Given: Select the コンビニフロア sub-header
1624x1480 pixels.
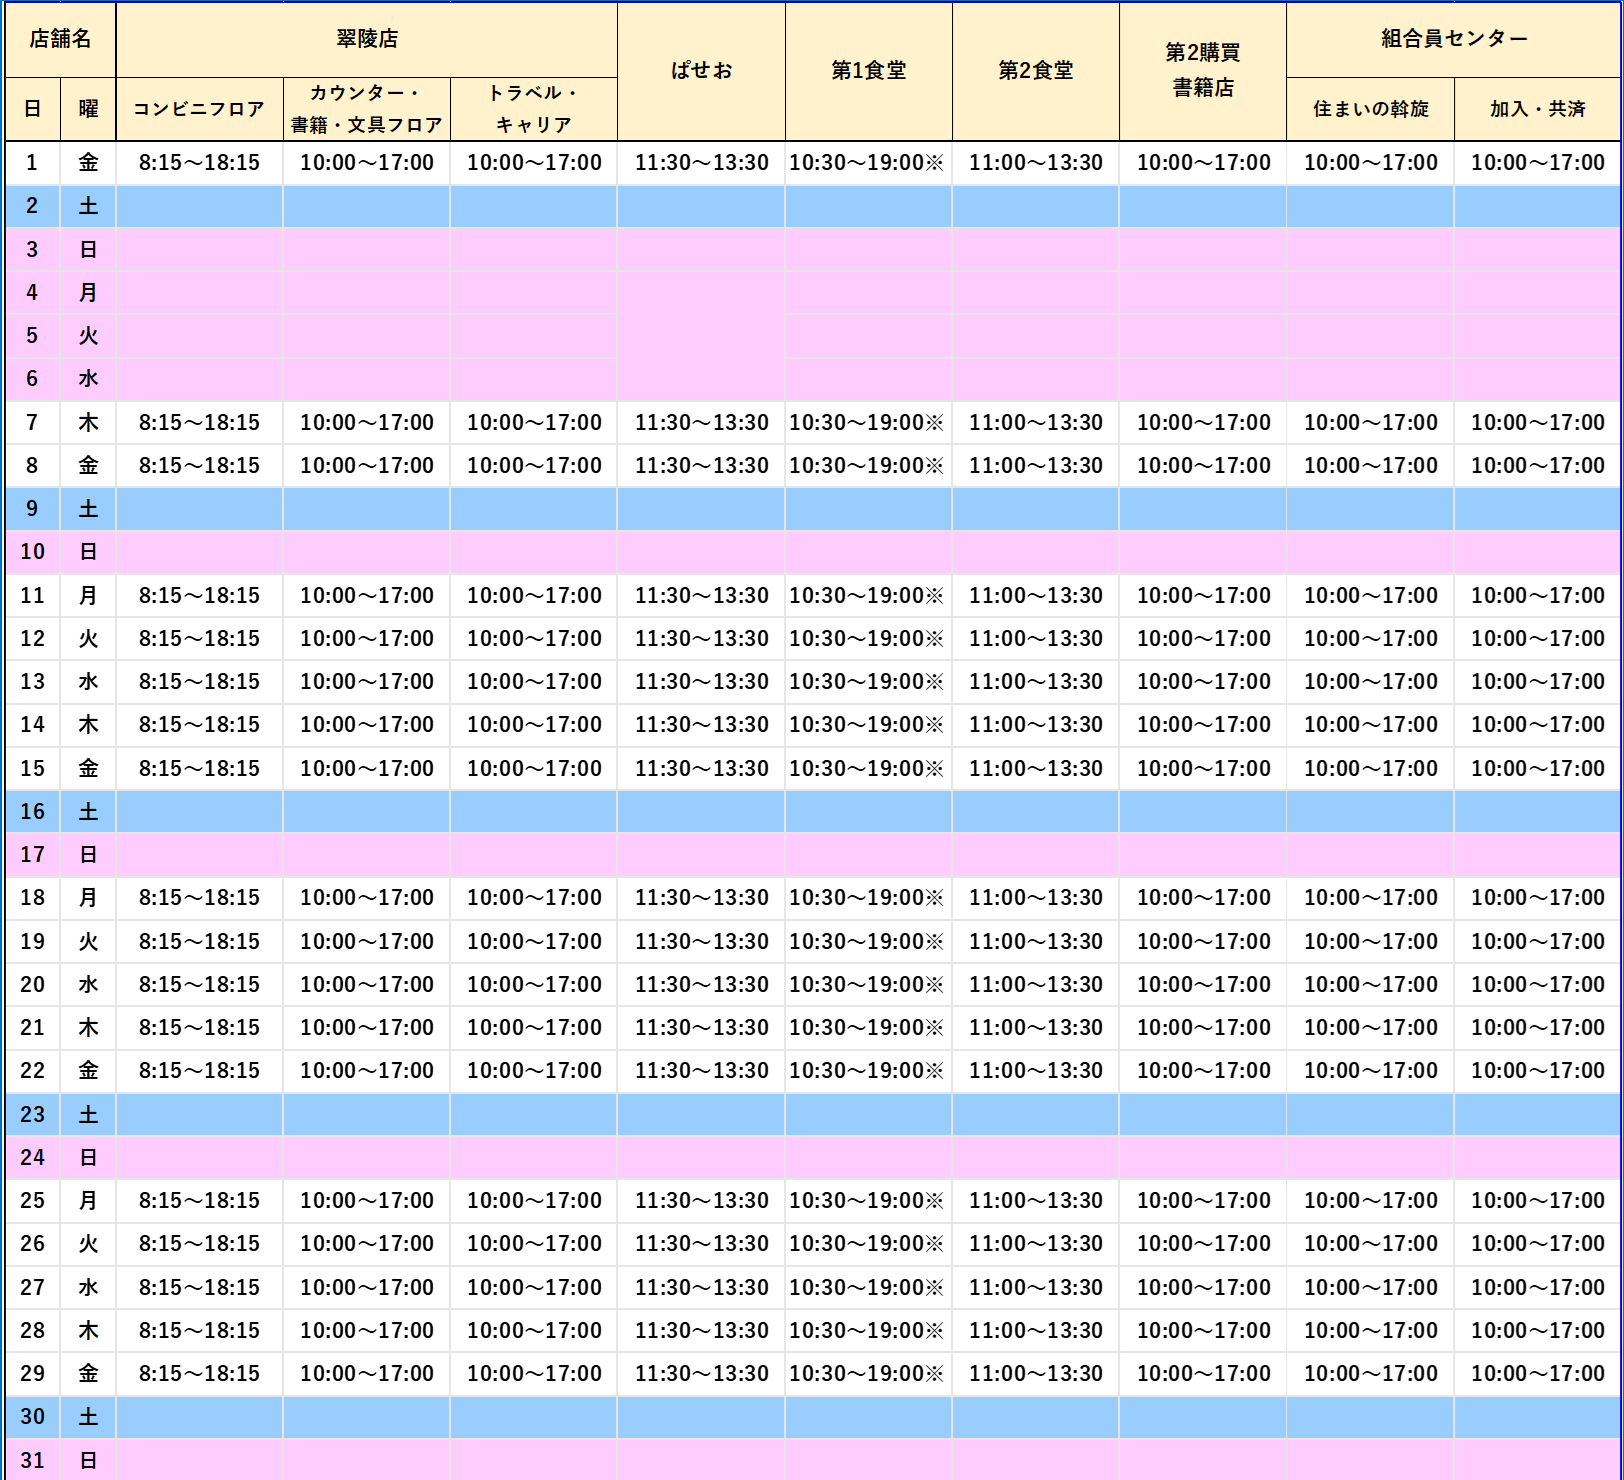Looking at the screenshot, I should tap(199, 109).
